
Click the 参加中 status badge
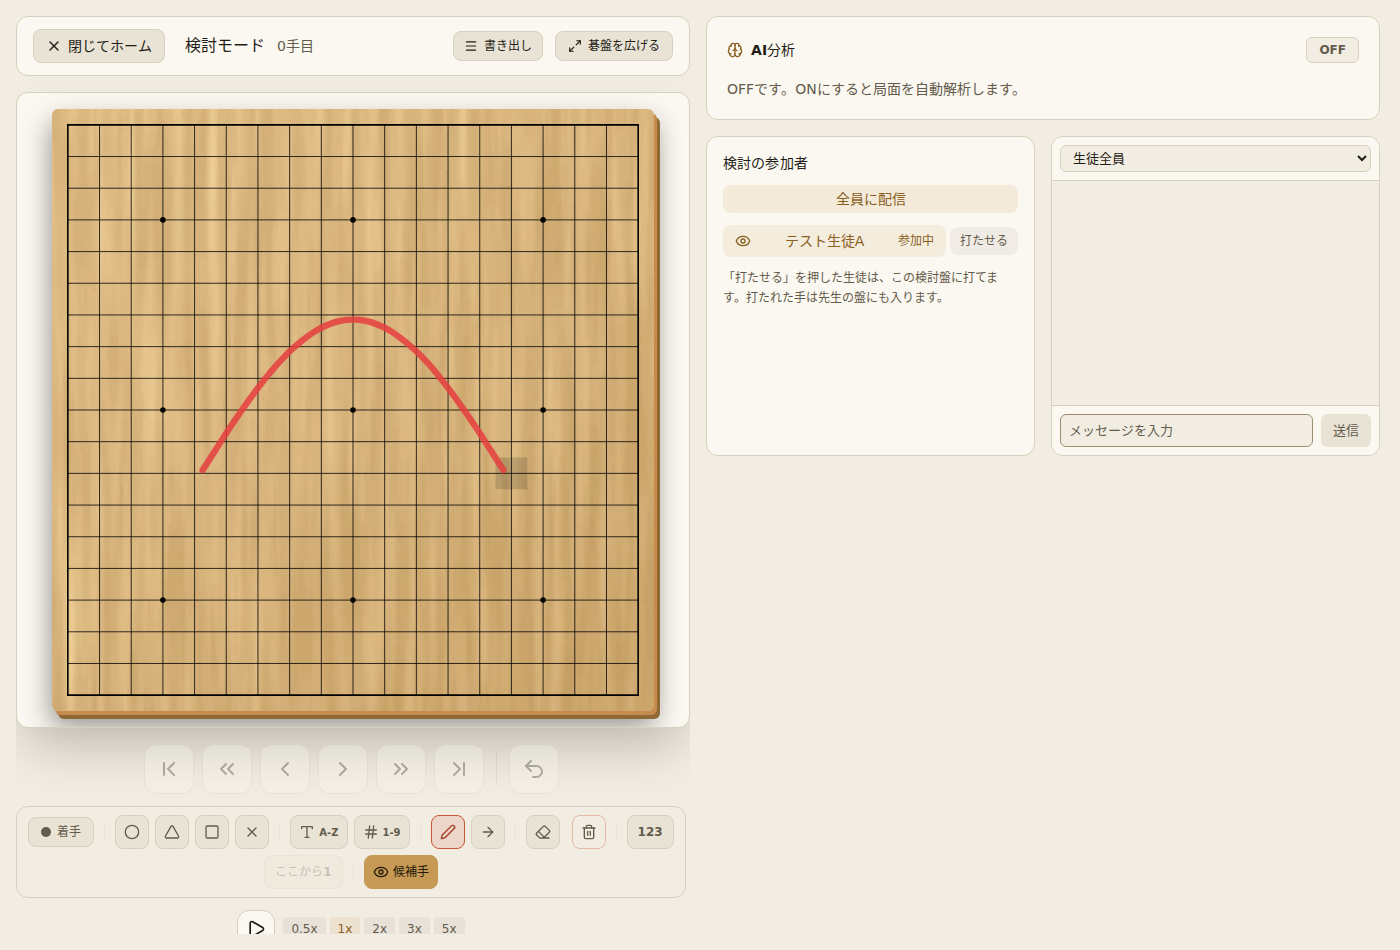point(916,241)
